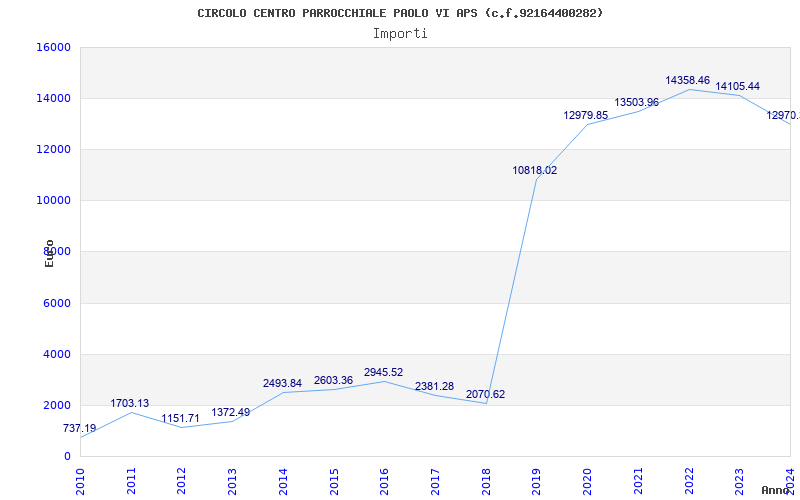
Task: Click the Euro y-axis title
Action: click(x=49, y=253)
